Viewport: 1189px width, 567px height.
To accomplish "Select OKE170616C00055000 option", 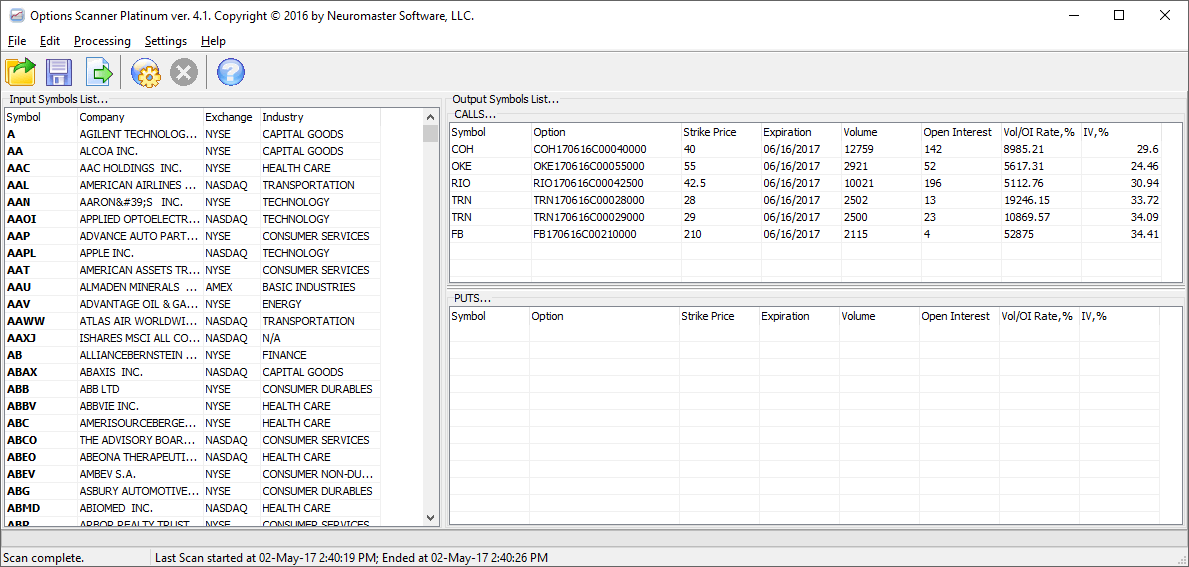I will point(589,166).
